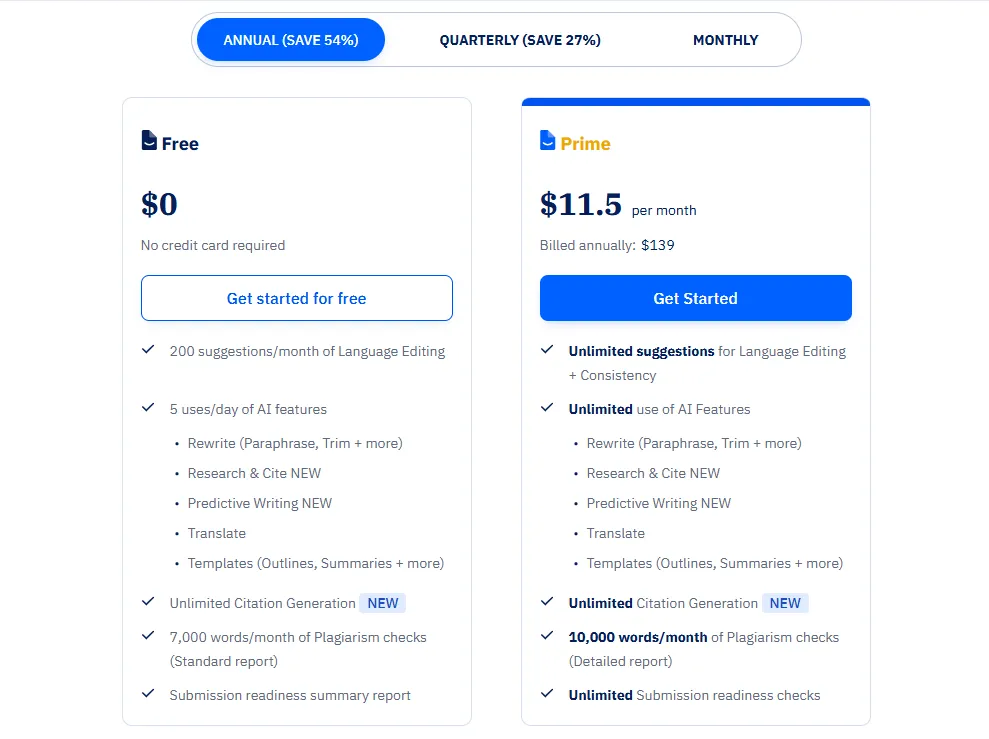Click the checkmark near Submission readiness summary report
Image resolution: width=989 pixels, height=739 pixels.
(x=148, y=693)
